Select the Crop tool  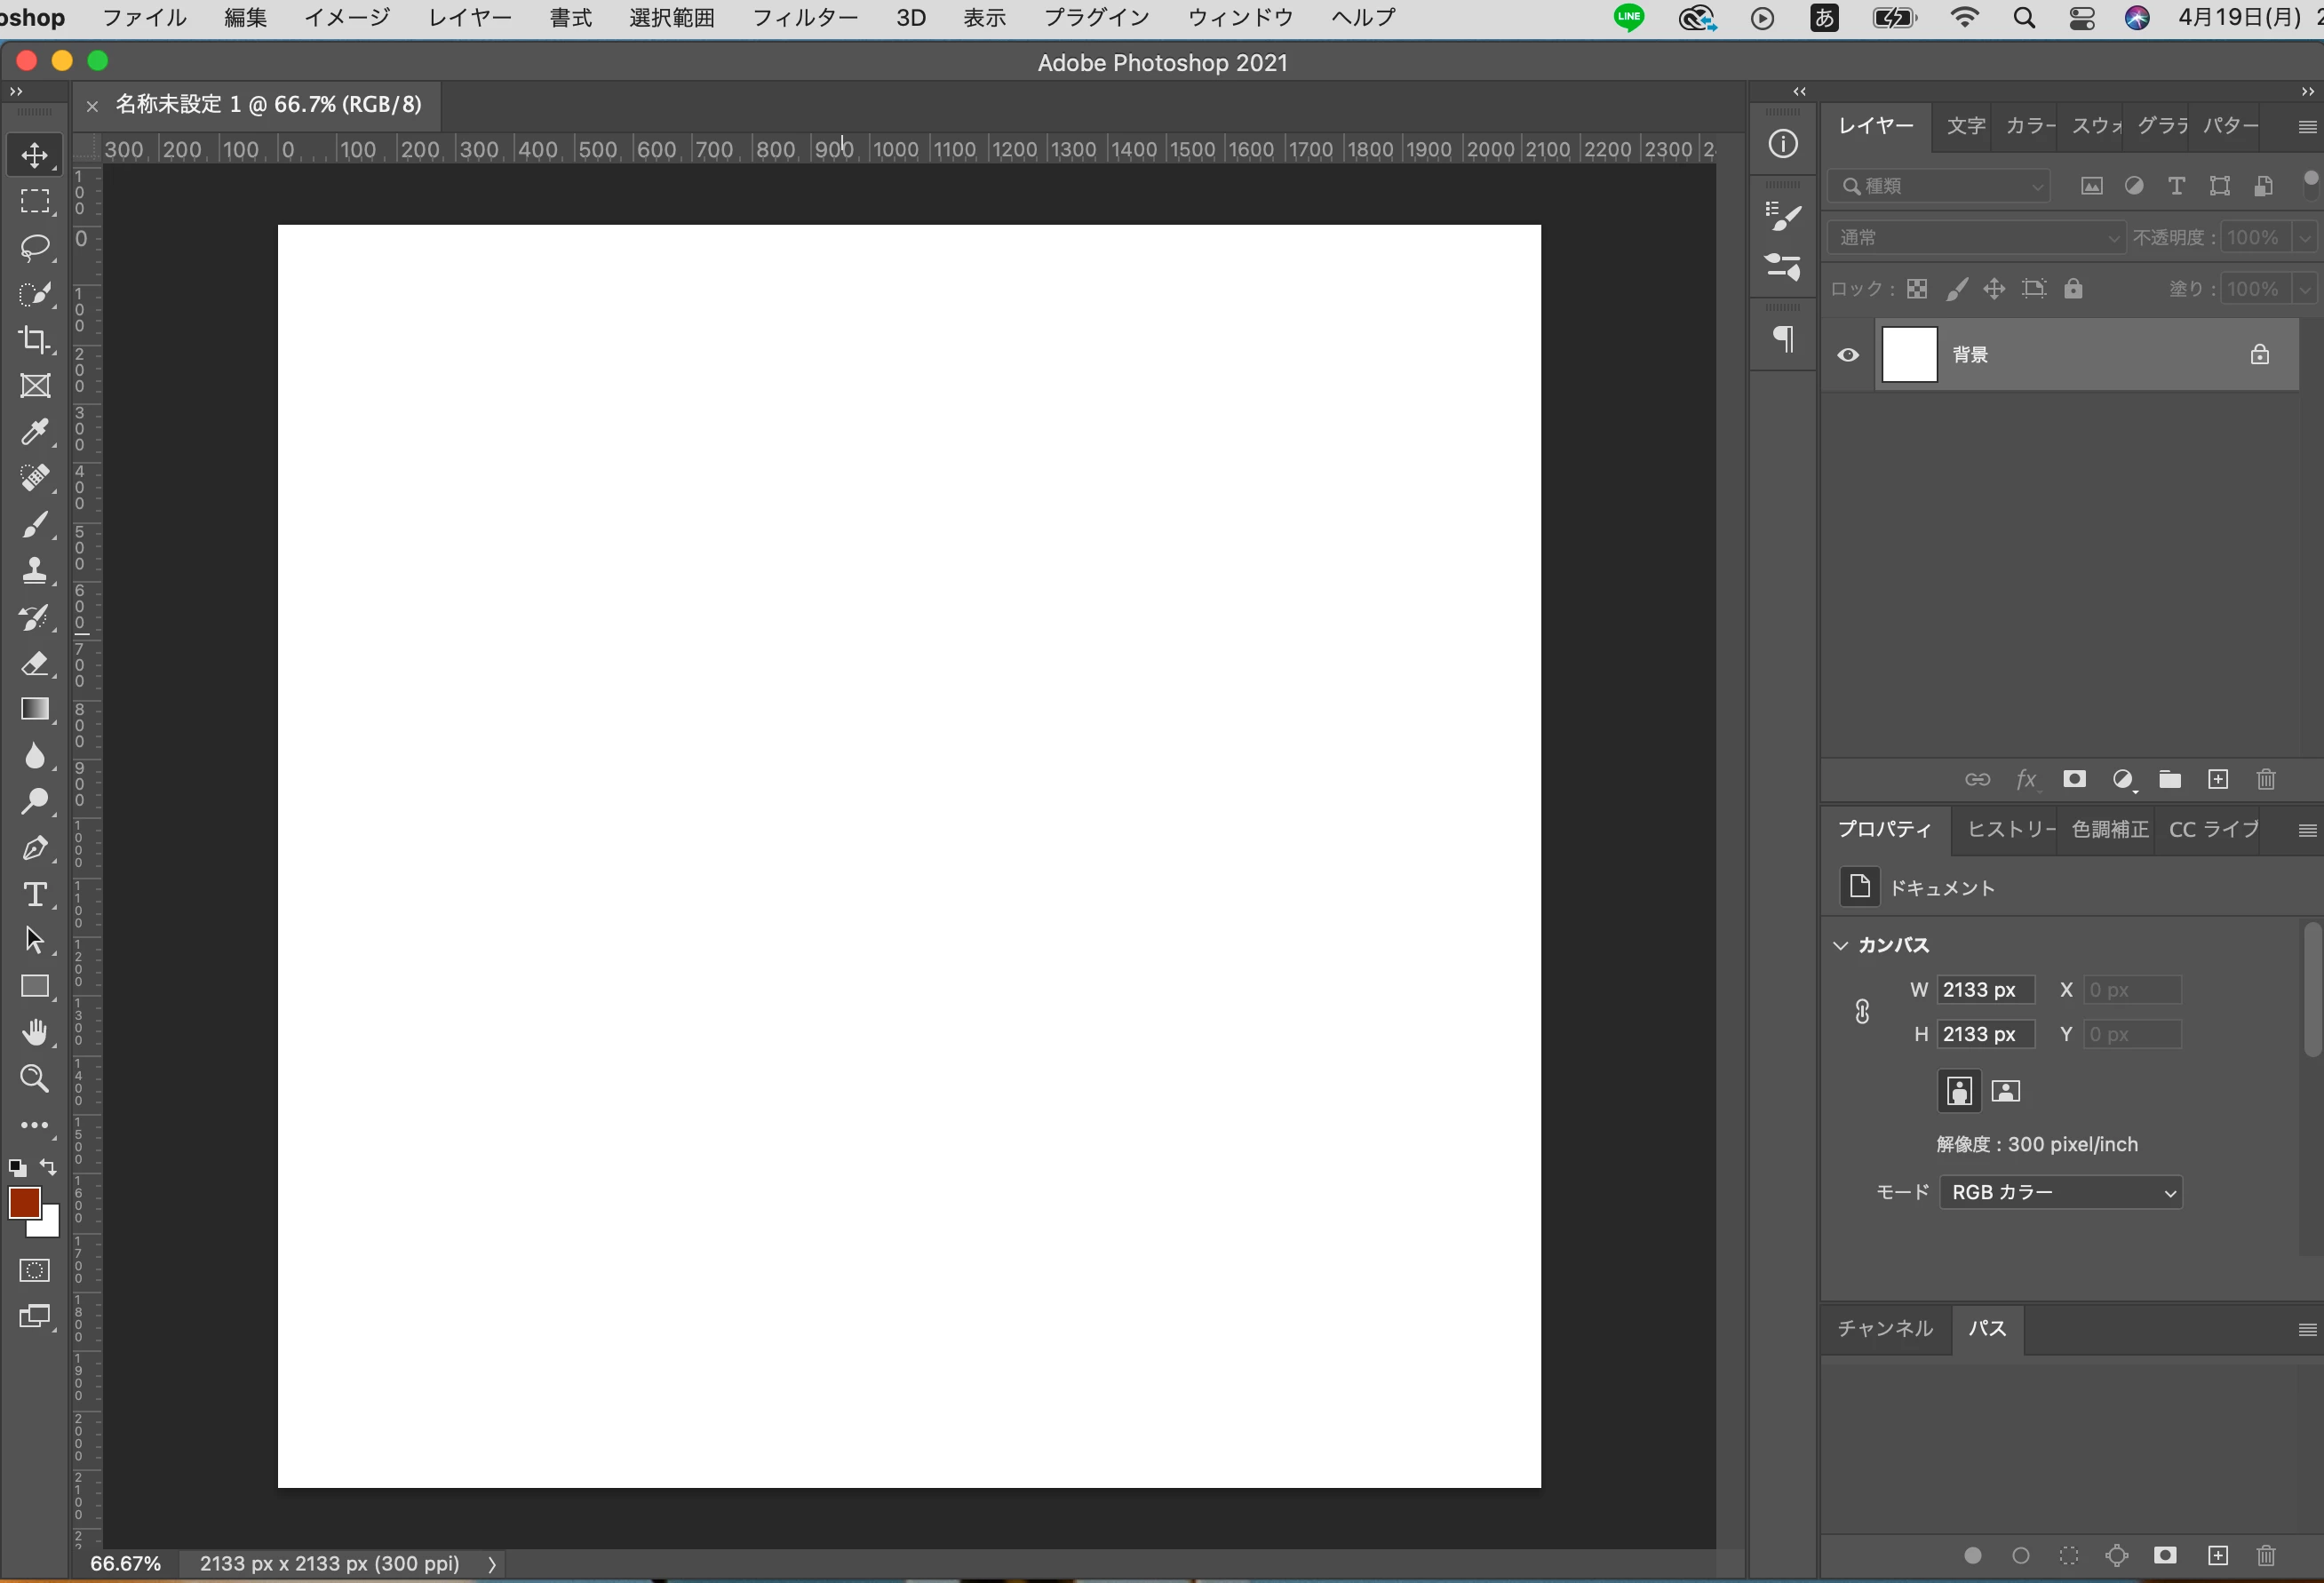click(35, 340)
